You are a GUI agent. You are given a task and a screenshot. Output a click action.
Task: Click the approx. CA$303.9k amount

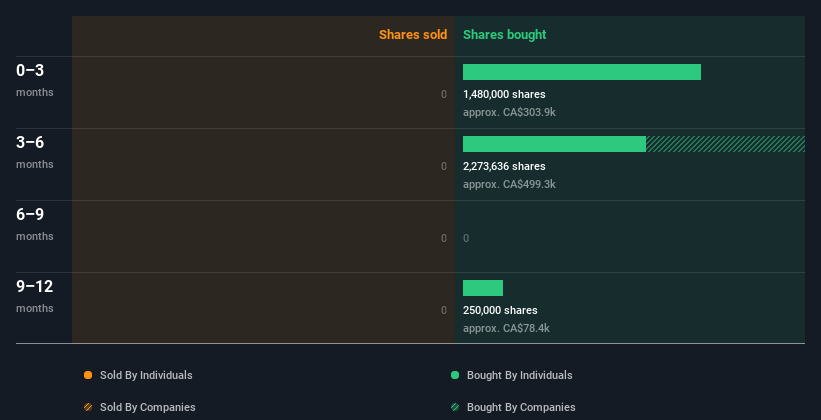click(509, 113)
